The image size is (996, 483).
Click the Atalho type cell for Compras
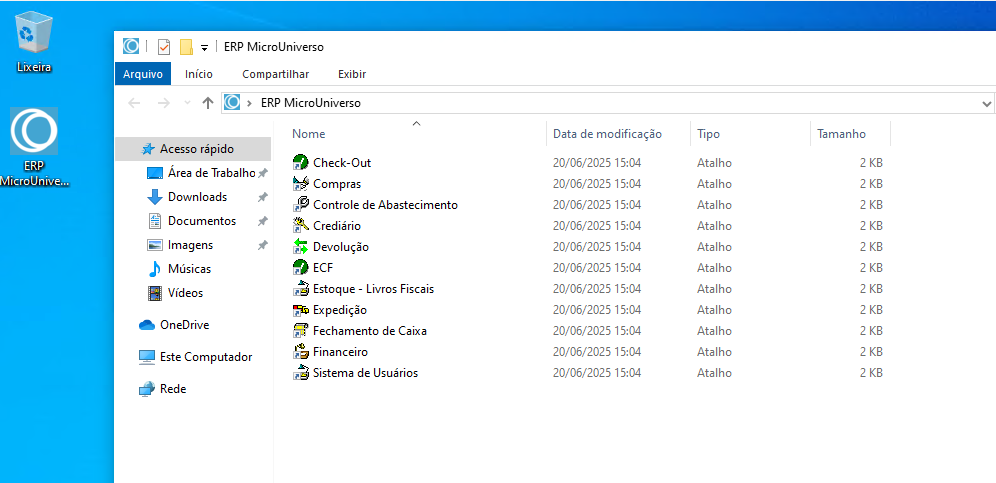pyautogui.click(x=715, y=184)
